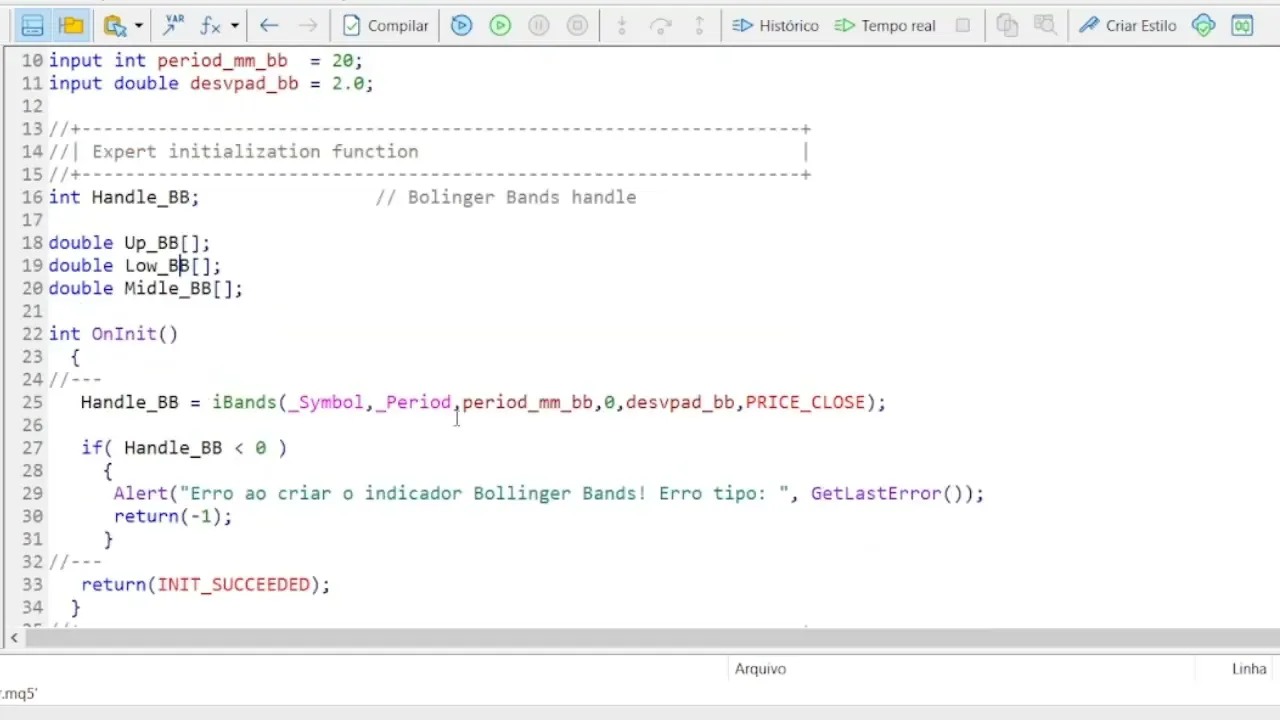Start profiling on Tempo real

pyautogui.click(x=885, y=25)
